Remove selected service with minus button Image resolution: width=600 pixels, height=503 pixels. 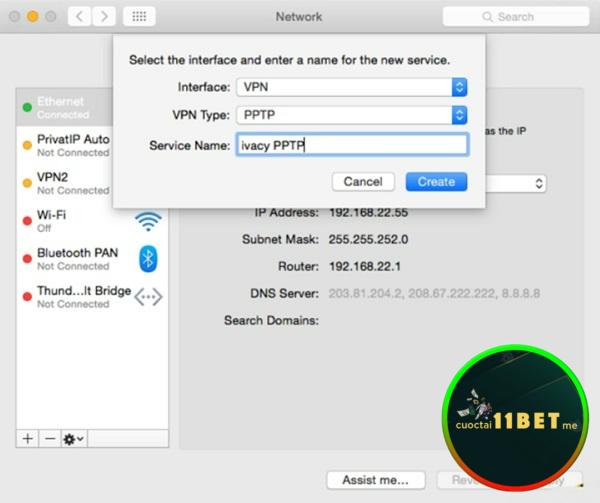[50, 438]
